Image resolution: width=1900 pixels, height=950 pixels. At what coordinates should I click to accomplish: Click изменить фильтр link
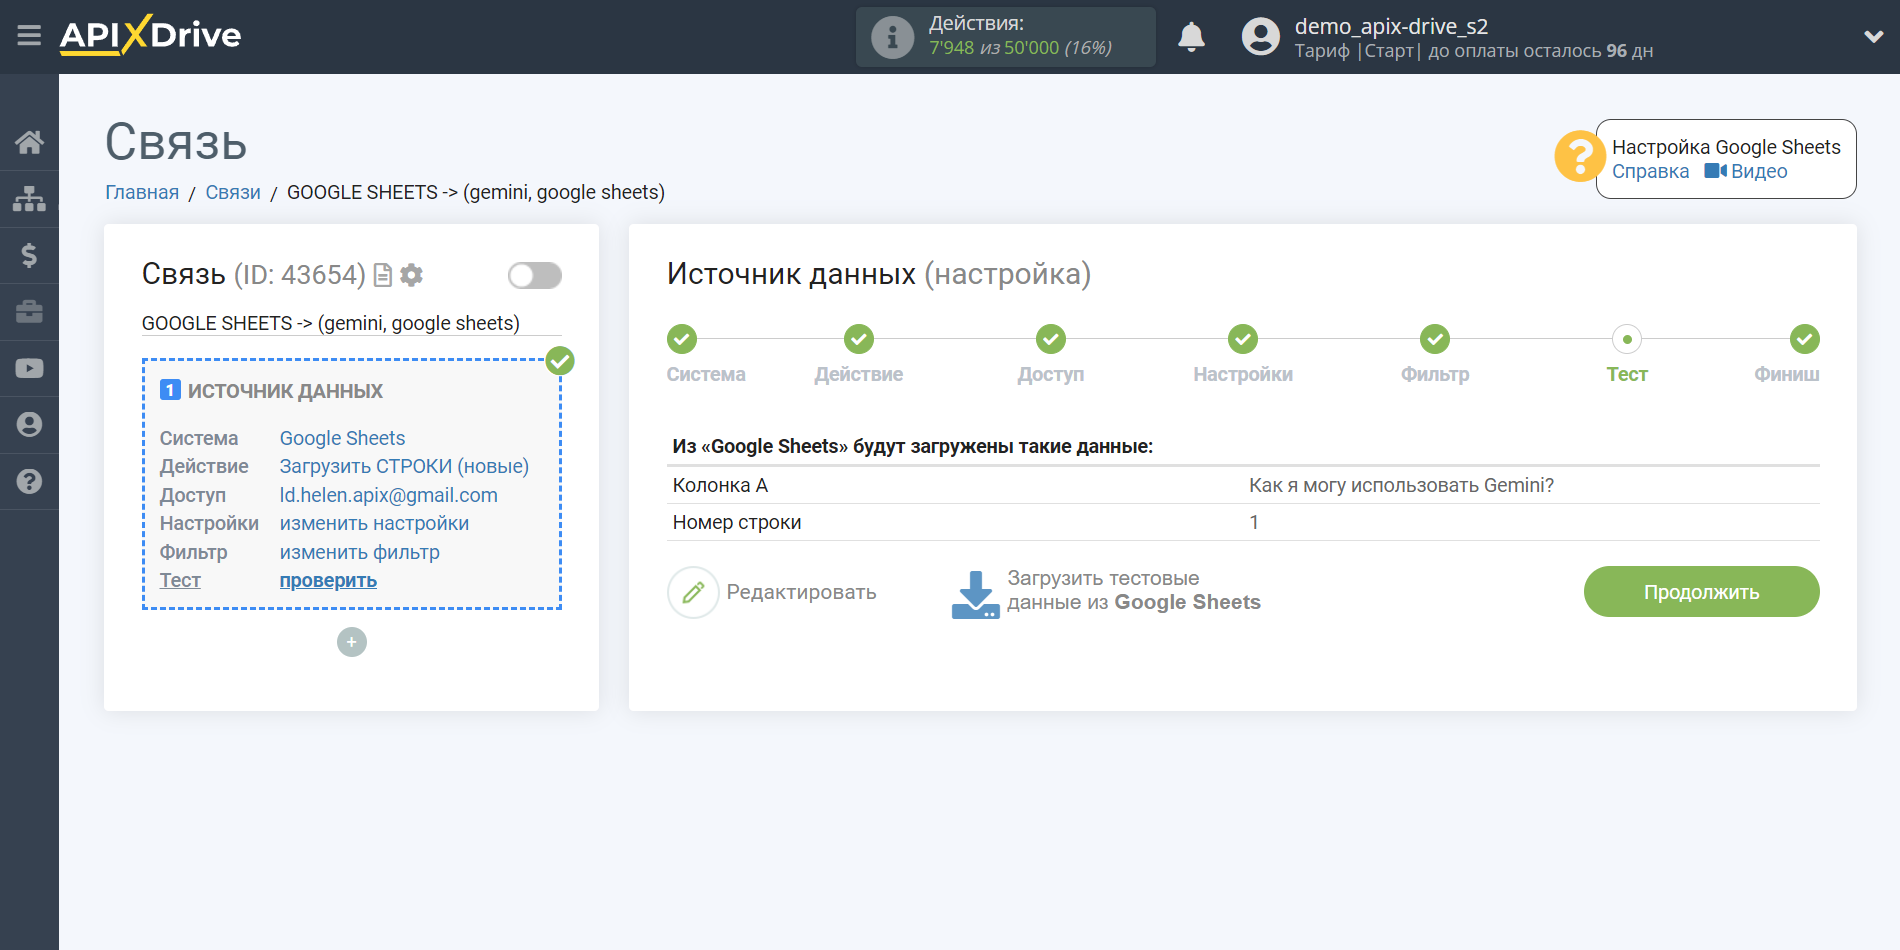click(x=359, y=552)
